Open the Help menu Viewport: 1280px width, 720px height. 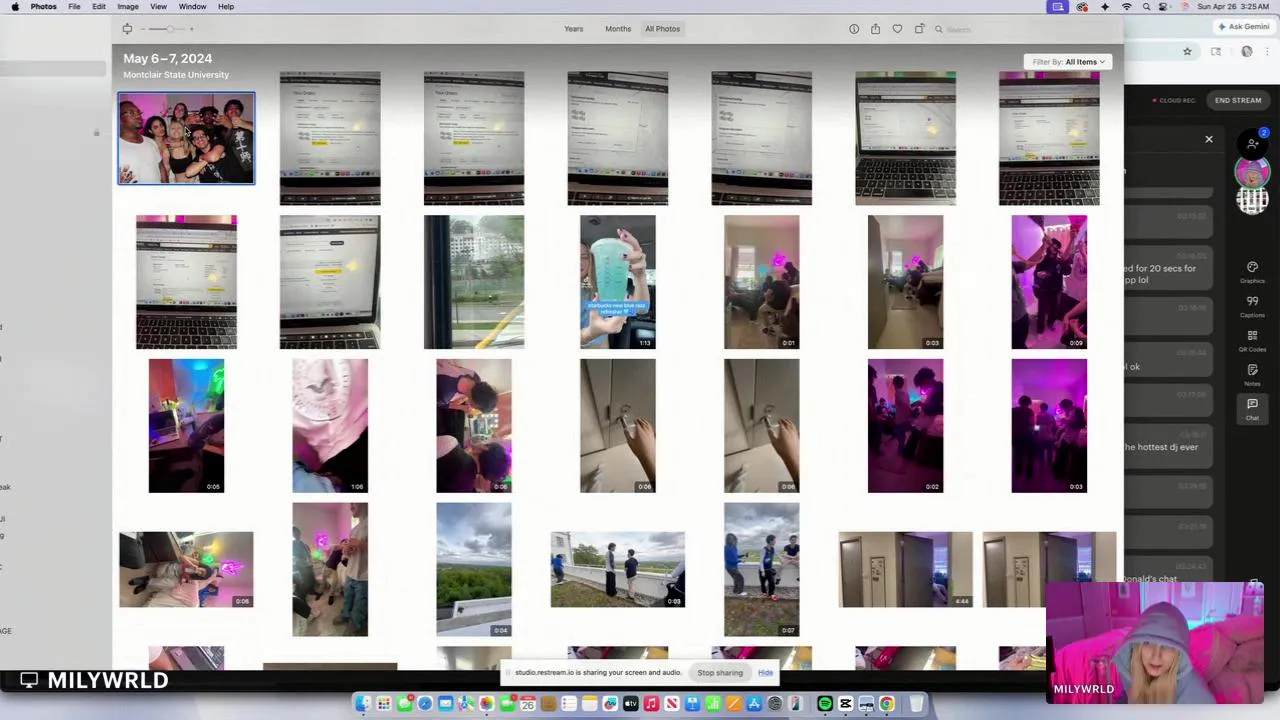coord(226,7)
